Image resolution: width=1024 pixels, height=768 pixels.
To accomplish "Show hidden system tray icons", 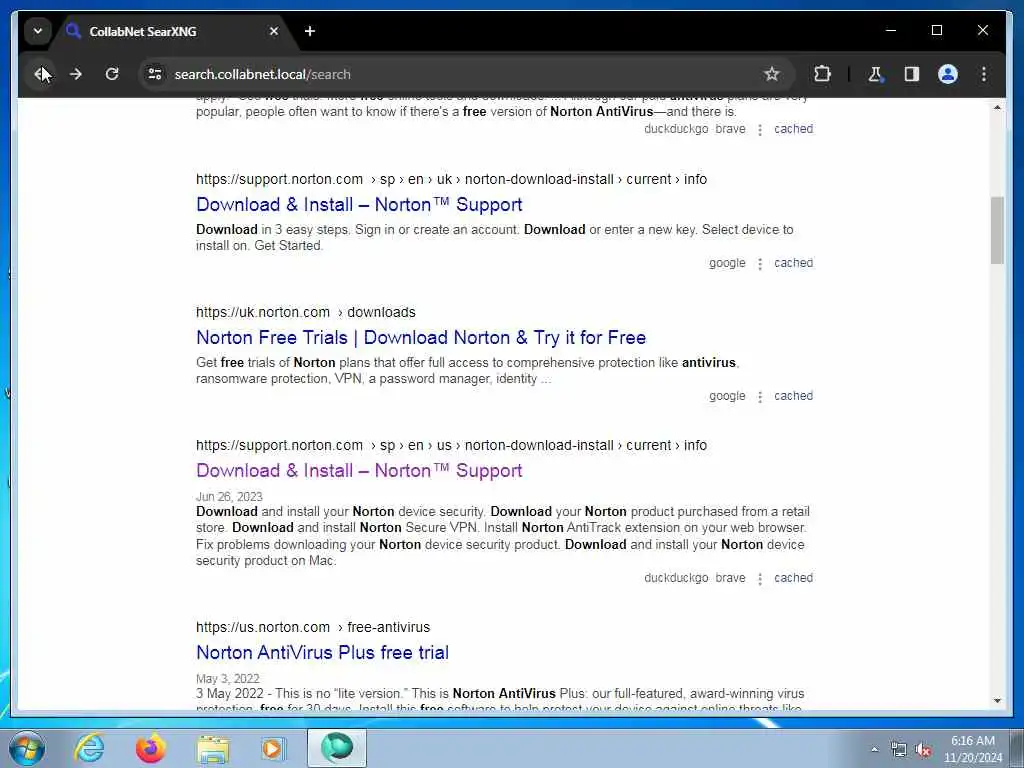I will pos(874,749).
